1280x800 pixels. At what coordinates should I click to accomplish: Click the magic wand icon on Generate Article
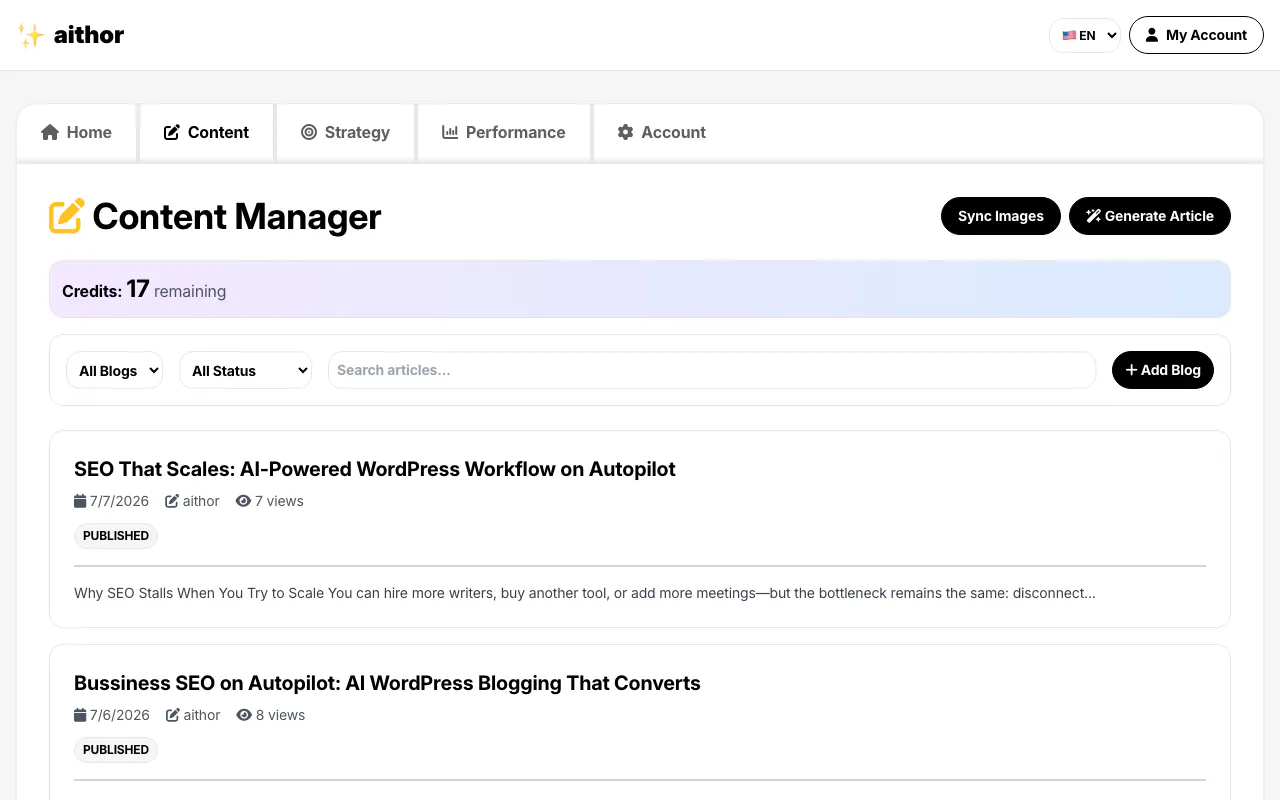1093,216
